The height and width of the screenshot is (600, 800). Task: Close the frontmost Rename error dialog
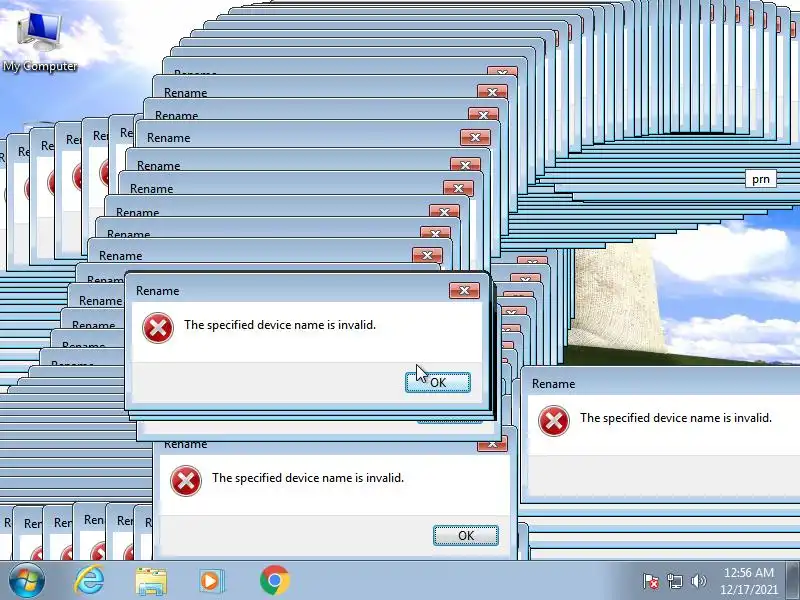click(464, 291)
